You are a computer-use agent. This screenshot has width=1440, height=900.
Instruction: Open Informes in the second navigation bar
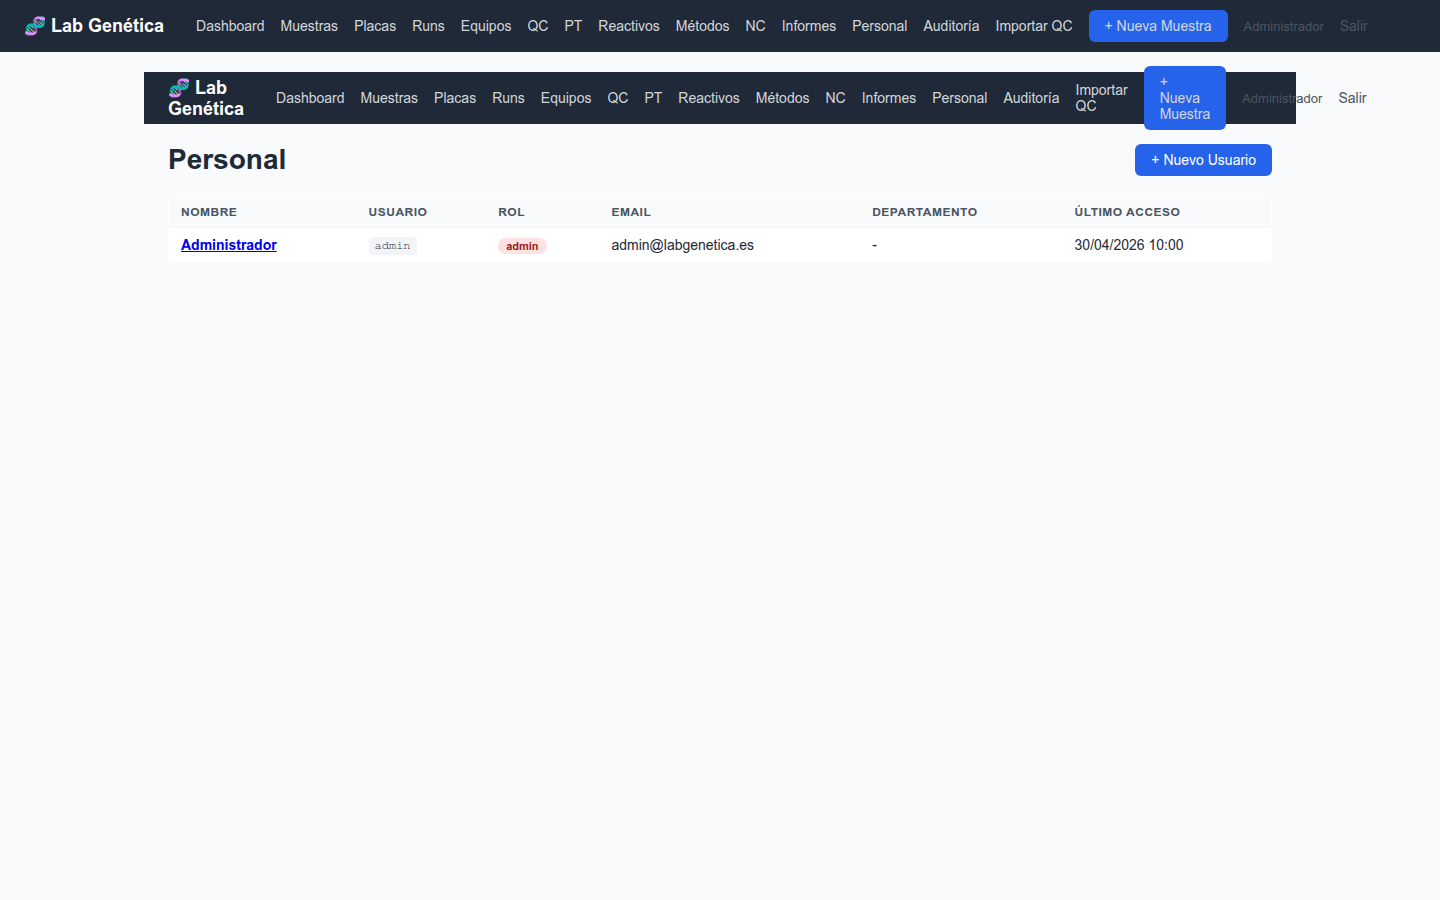point(889,98)
